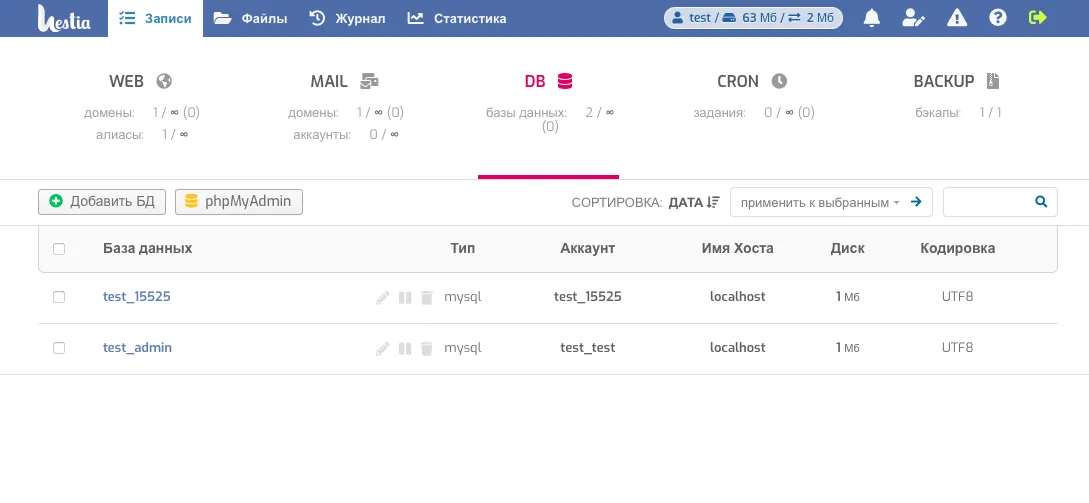Select the test_admin row checkbox
The width and height of the screenshot is (1089, 503).
click(59, 348)
